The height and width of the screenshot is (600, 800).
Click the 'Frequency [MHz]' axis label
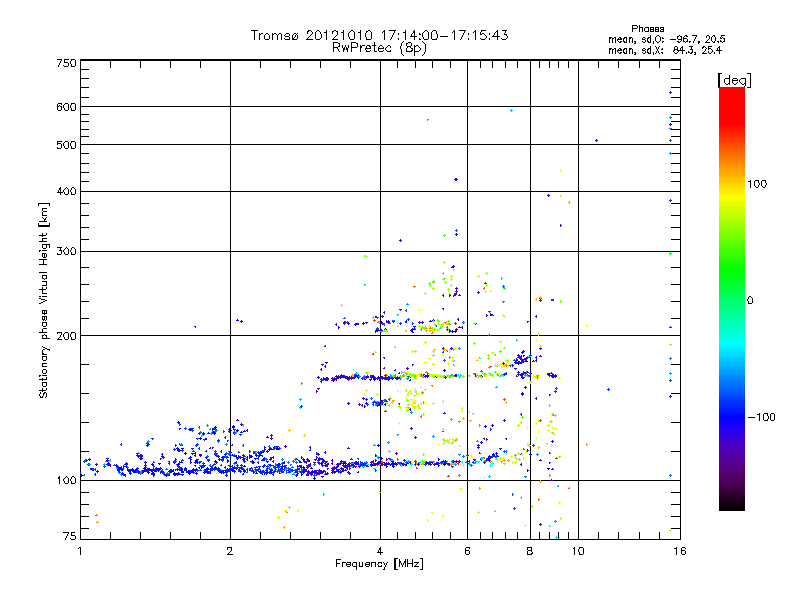point(379,564)
